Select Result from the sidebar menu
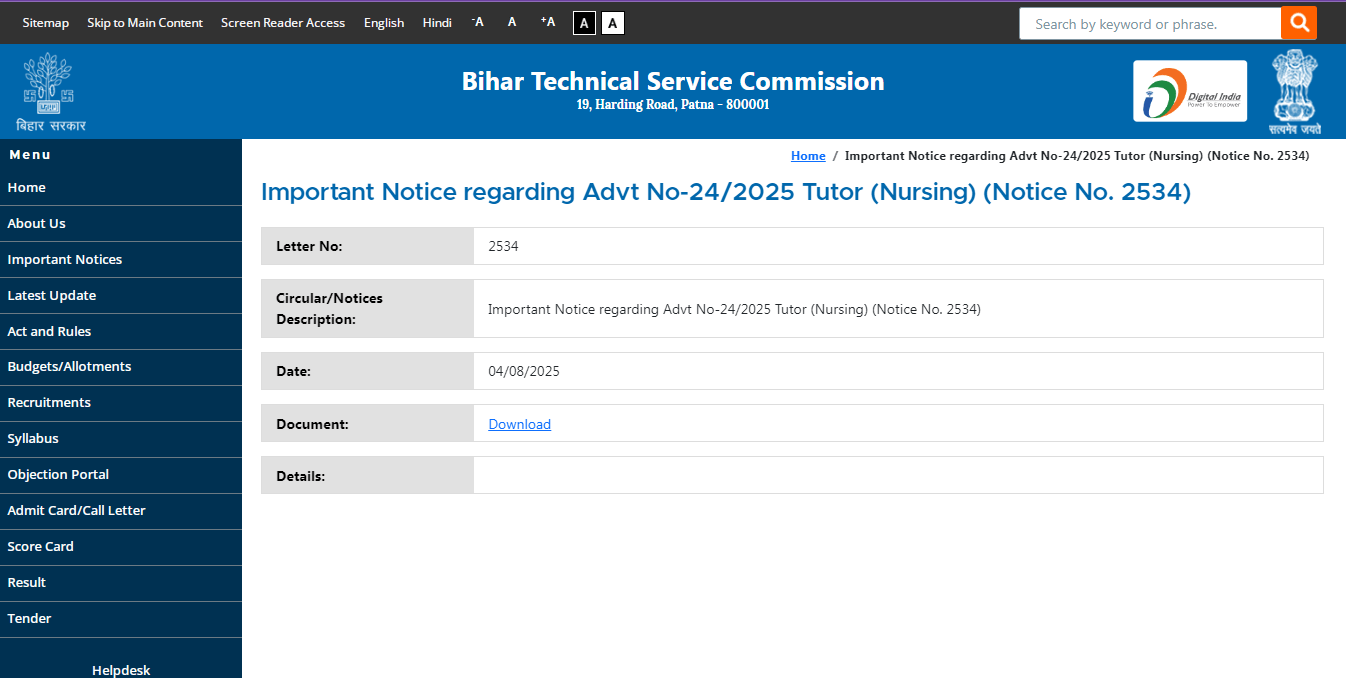1346x678 pixels. [26, 582]
